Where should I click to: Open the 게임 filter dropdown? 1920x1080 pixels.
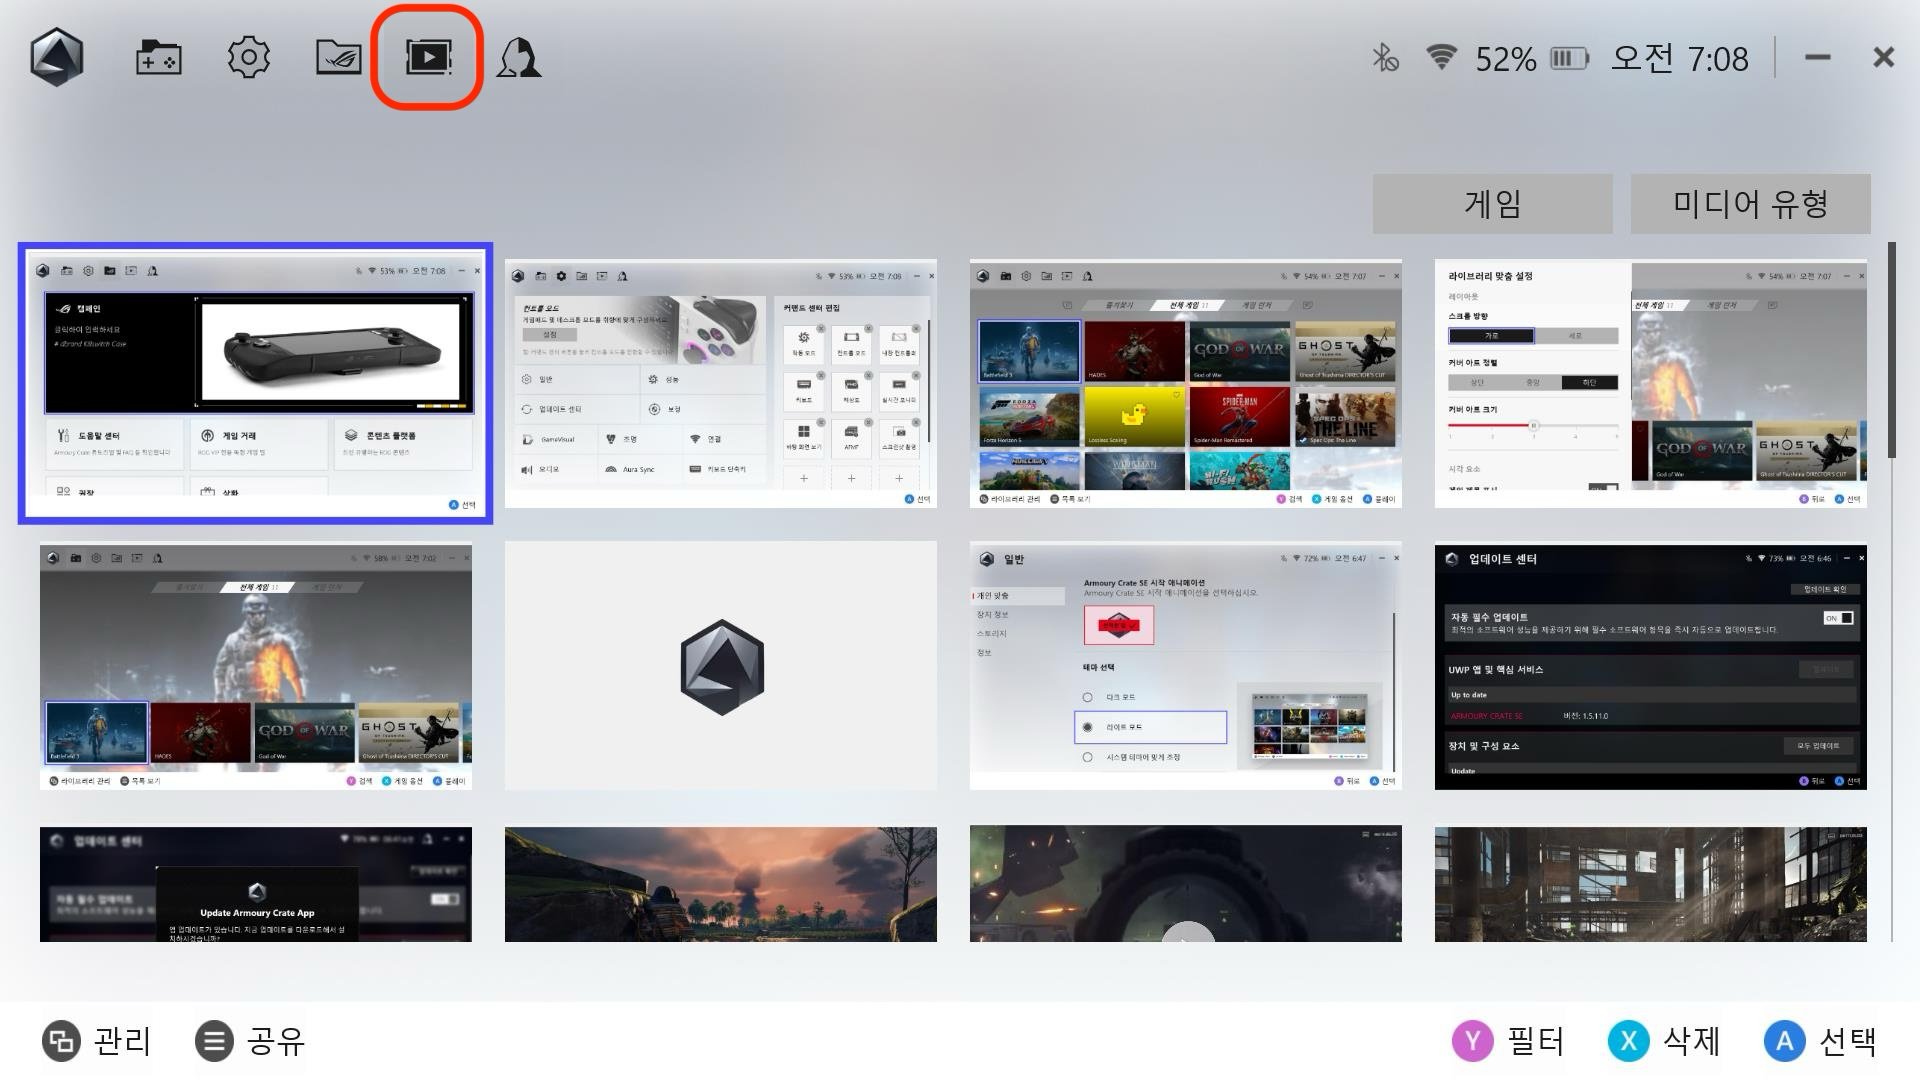[x=1492, y=204]
